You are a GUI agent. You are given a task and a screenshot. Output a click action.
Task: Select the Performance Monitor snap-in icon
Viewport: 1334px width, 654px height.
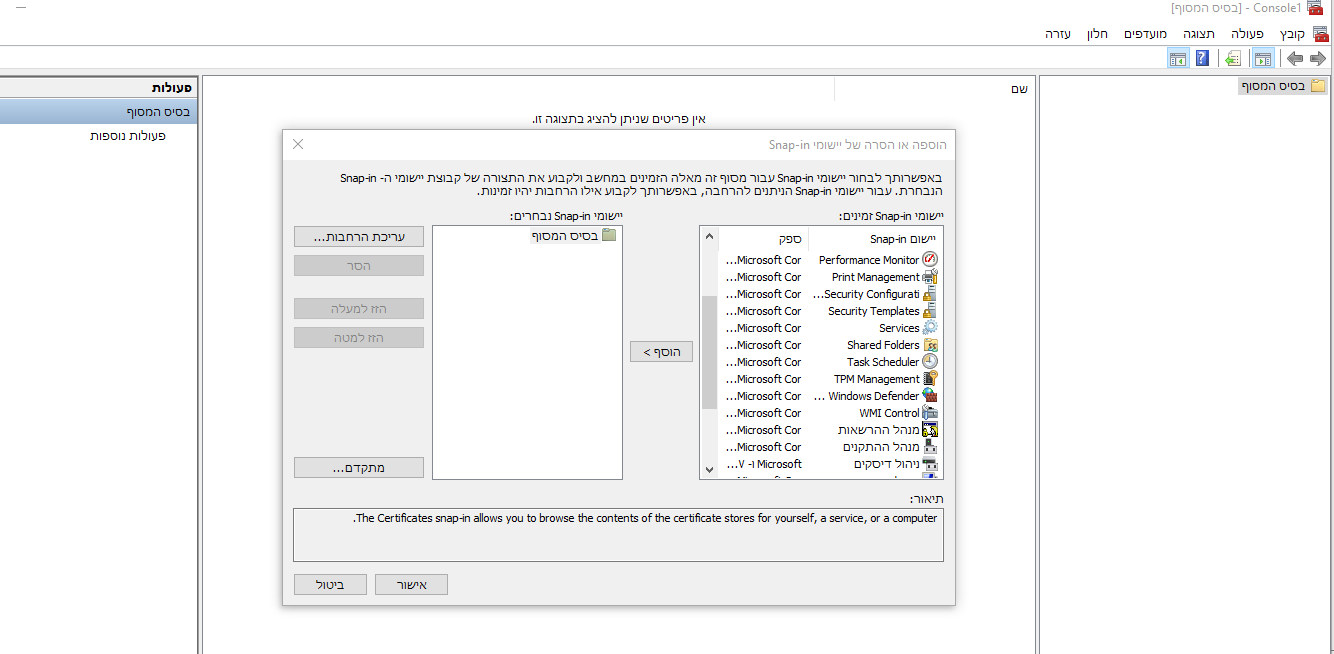930,260
